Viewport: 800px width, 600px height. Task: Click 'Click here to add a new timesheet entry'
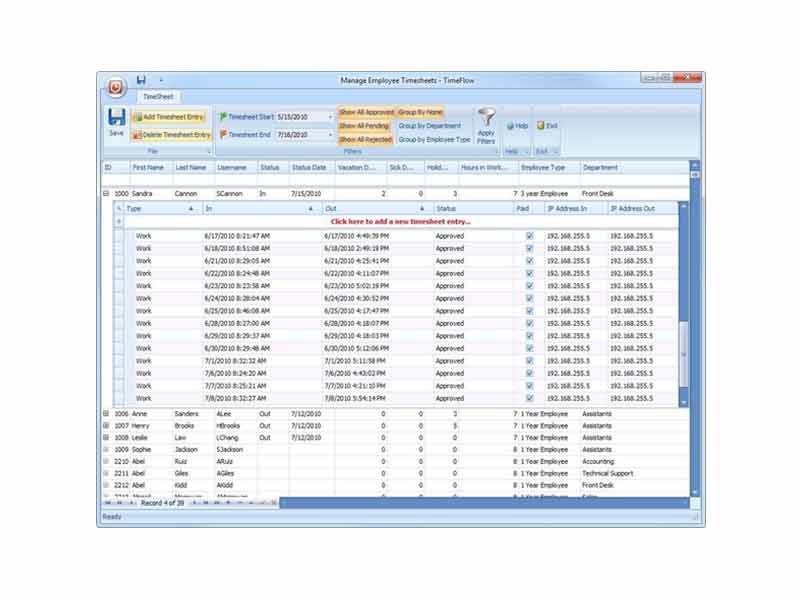pyautogui.click(x=401, y=221)
